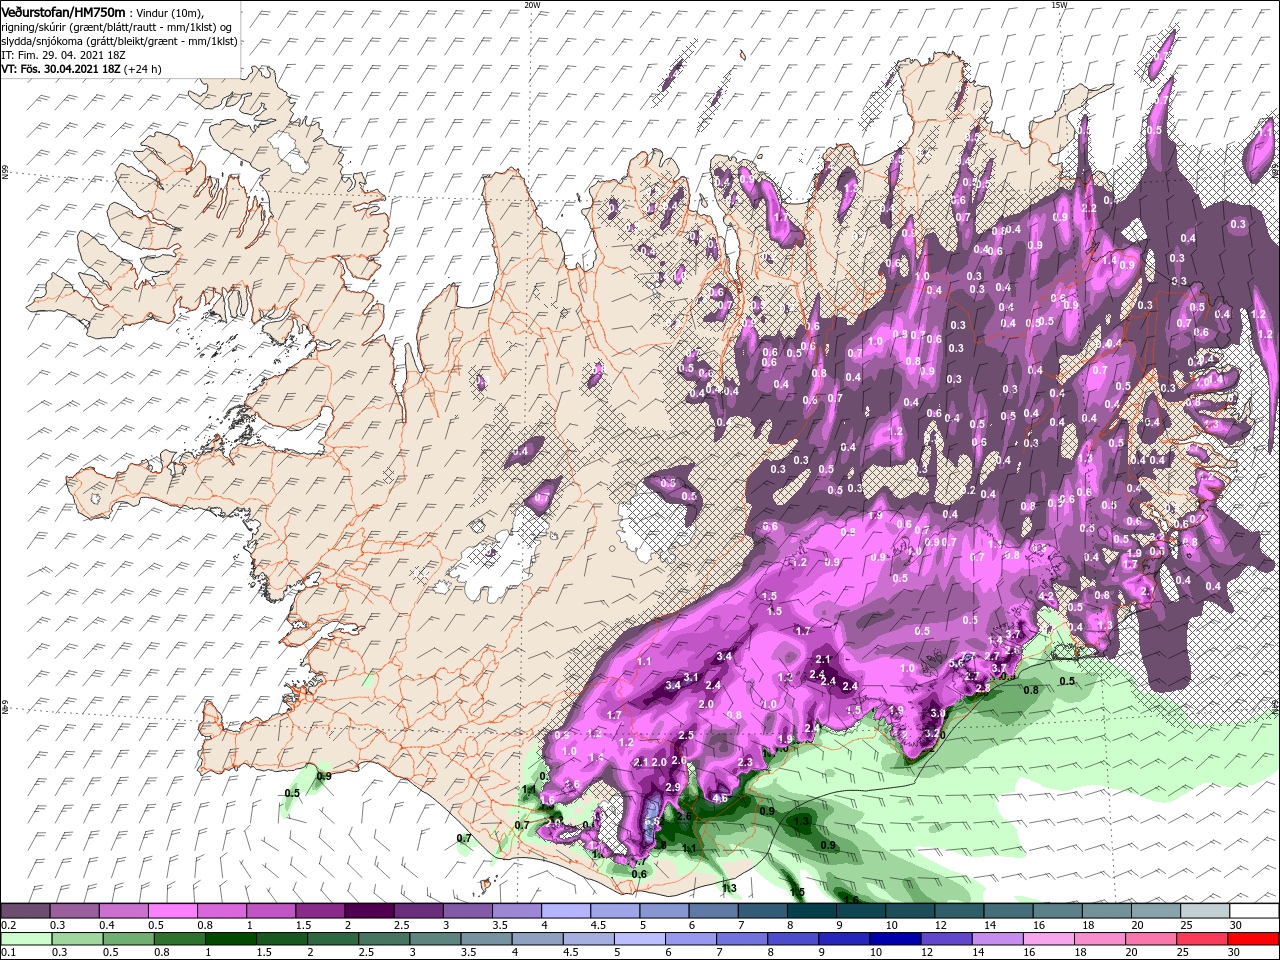Click the '25' label on snow scale row
1280x960 pixels.
[1186, 925]
